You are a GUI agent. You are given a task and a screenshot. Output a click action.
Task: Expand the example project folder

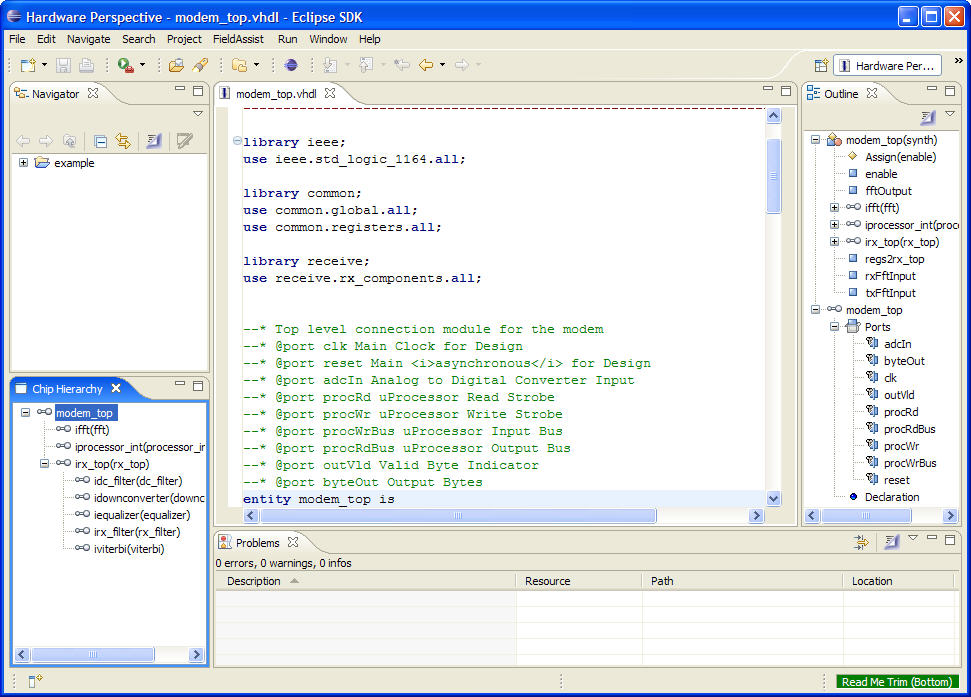[x=24, y=163]
